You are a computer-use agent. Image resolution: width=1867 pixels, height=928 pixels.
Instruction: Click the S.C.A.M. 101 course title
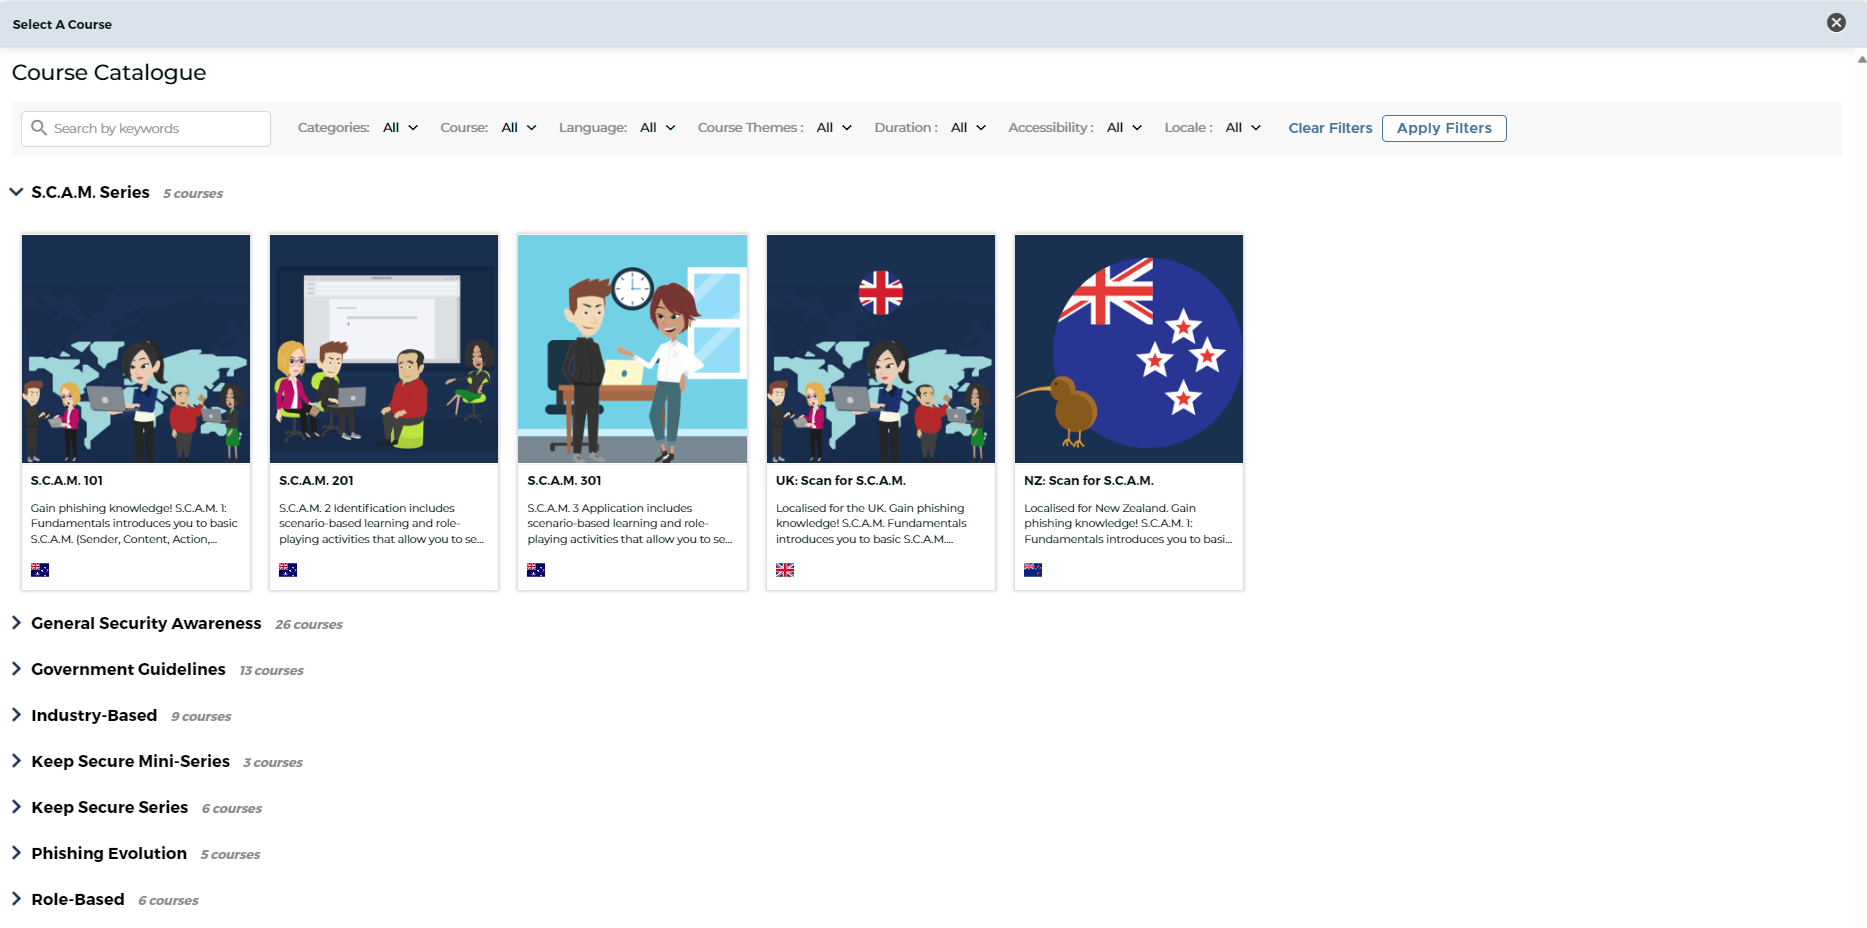(67, 481)
